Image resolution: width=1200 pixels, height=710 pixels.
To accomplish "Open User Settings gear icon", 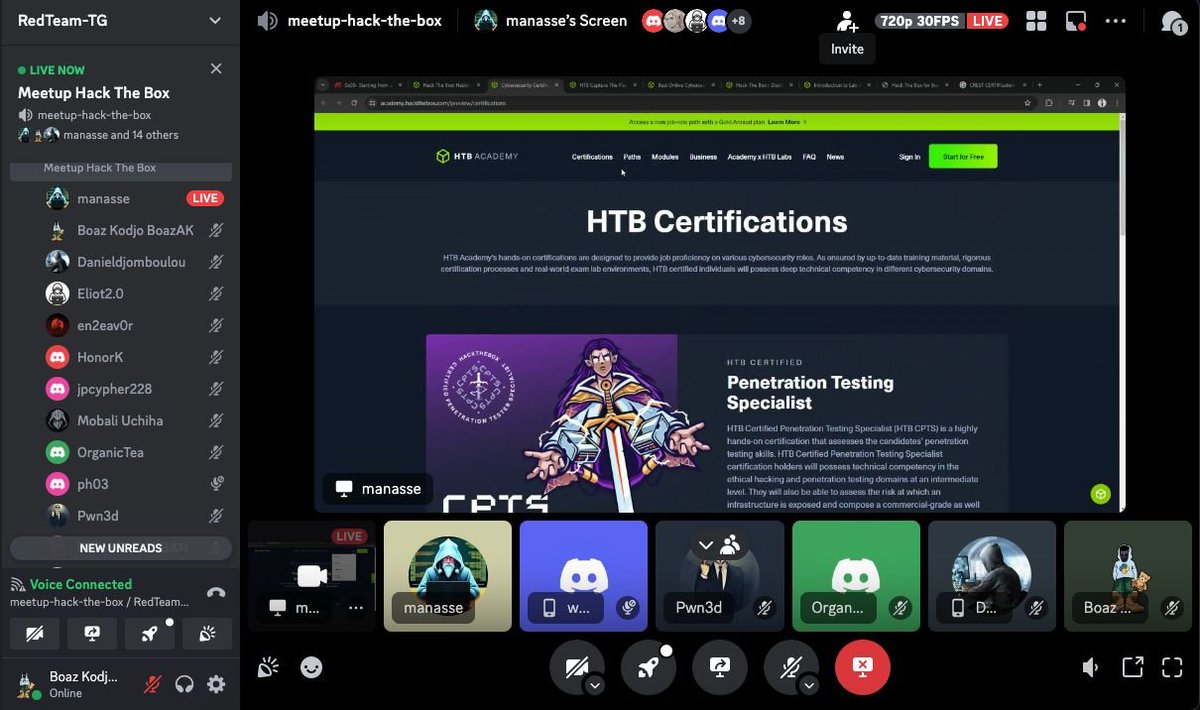I will (216, 685).
